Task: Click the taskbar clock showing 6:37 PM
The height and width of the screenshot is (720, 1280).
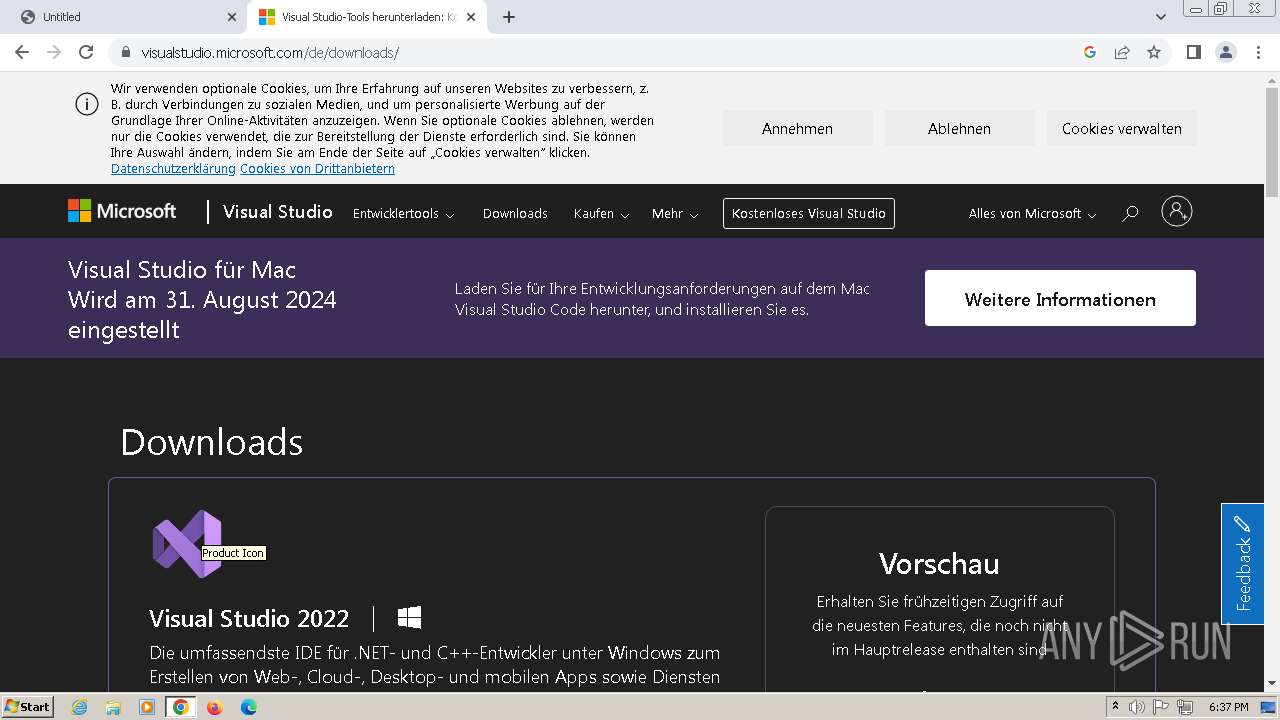Action: [1228, 707]
